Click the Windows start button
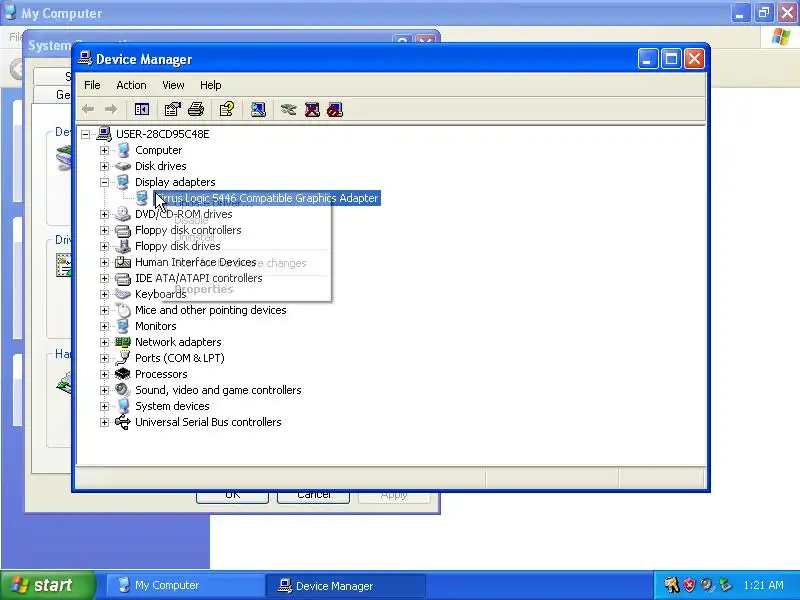 (x=47, y=585)
